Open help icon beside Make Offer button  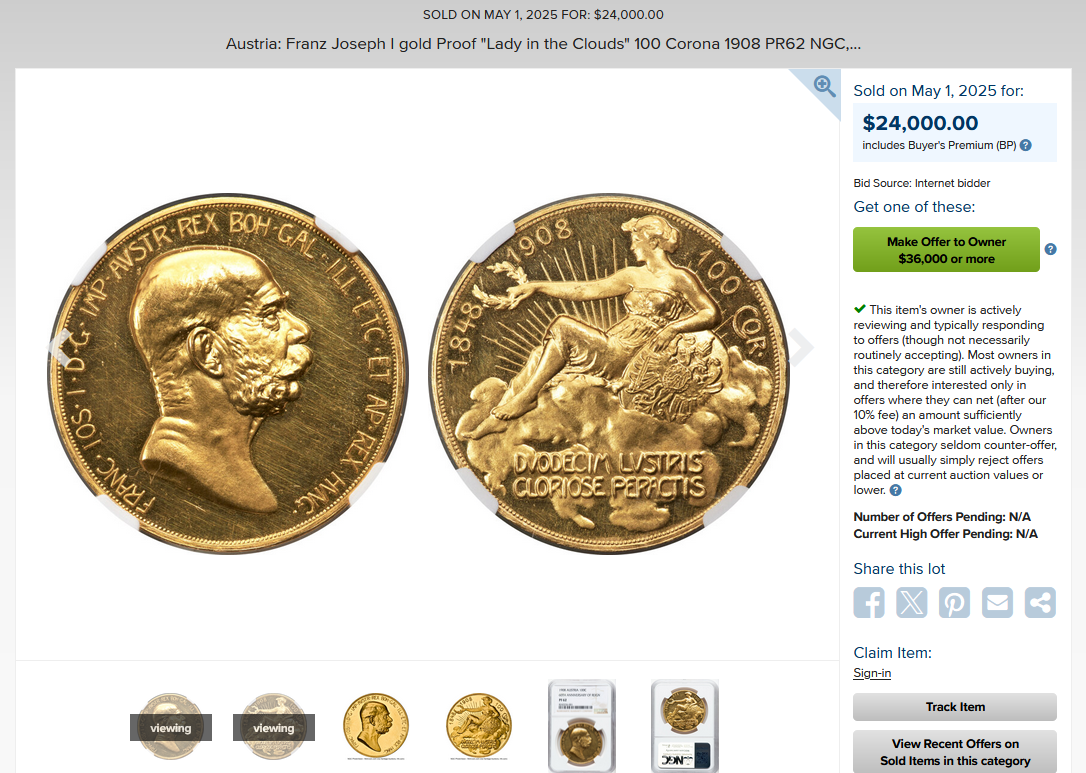point(1051,249)
